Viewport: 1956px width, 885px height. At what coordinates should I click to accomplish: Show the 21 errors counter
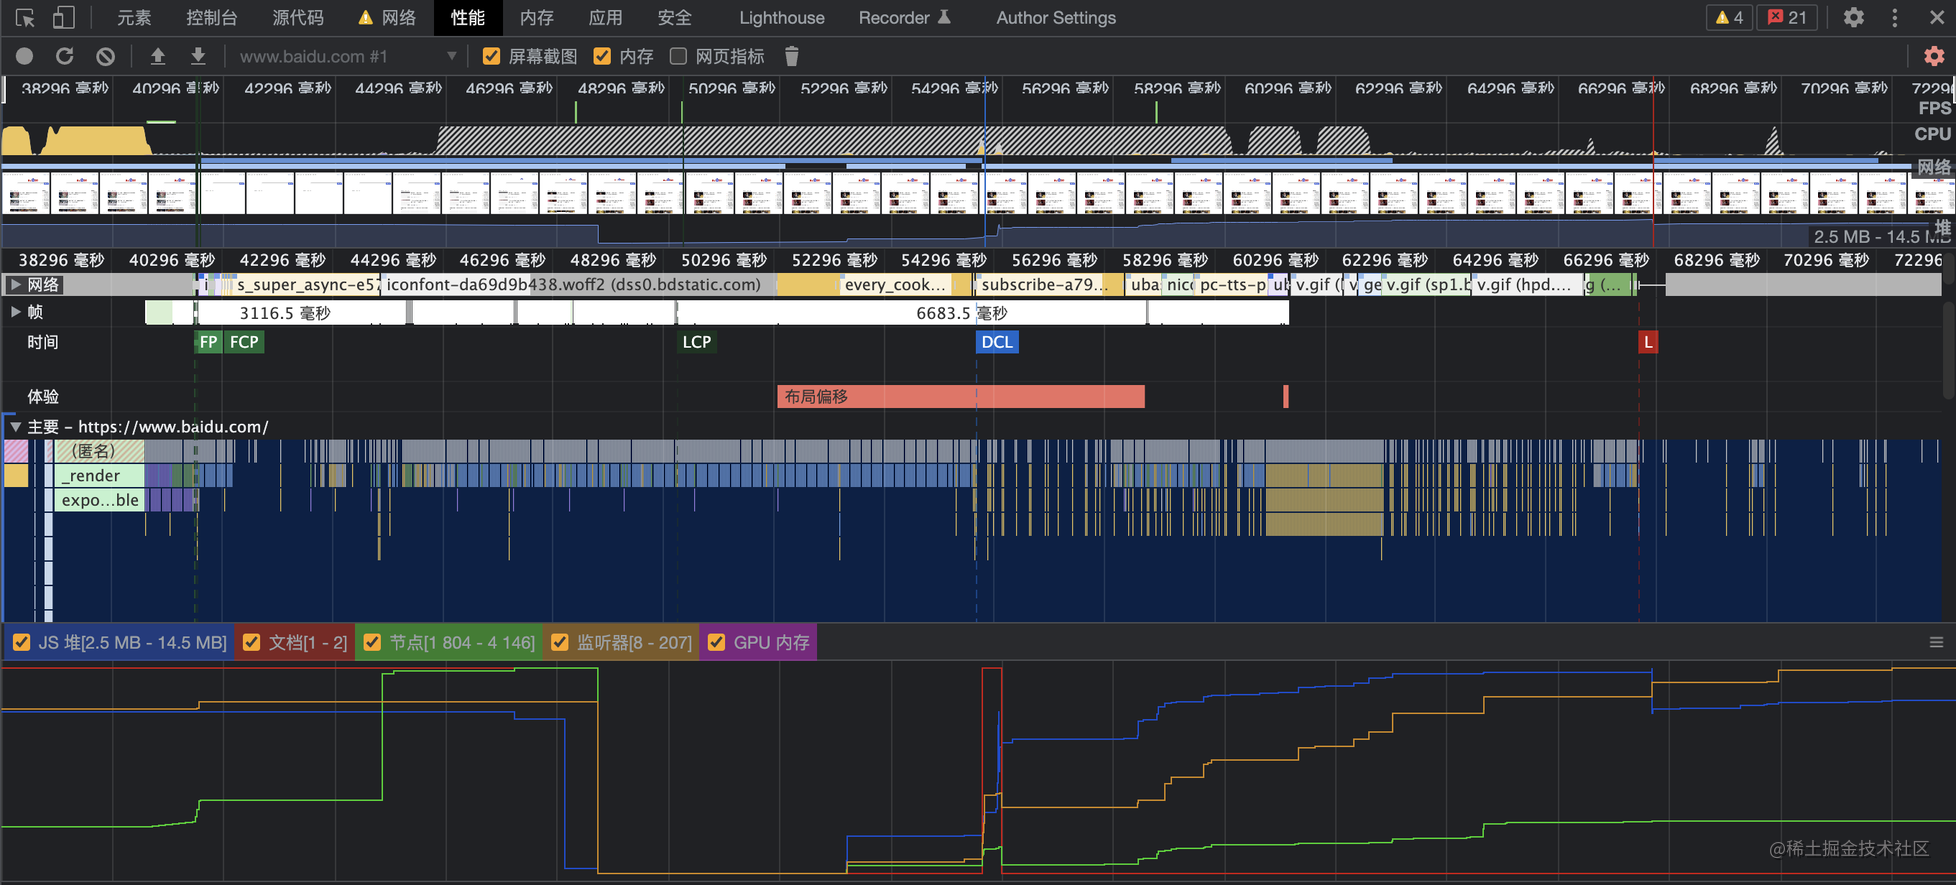click(1787, 18)
